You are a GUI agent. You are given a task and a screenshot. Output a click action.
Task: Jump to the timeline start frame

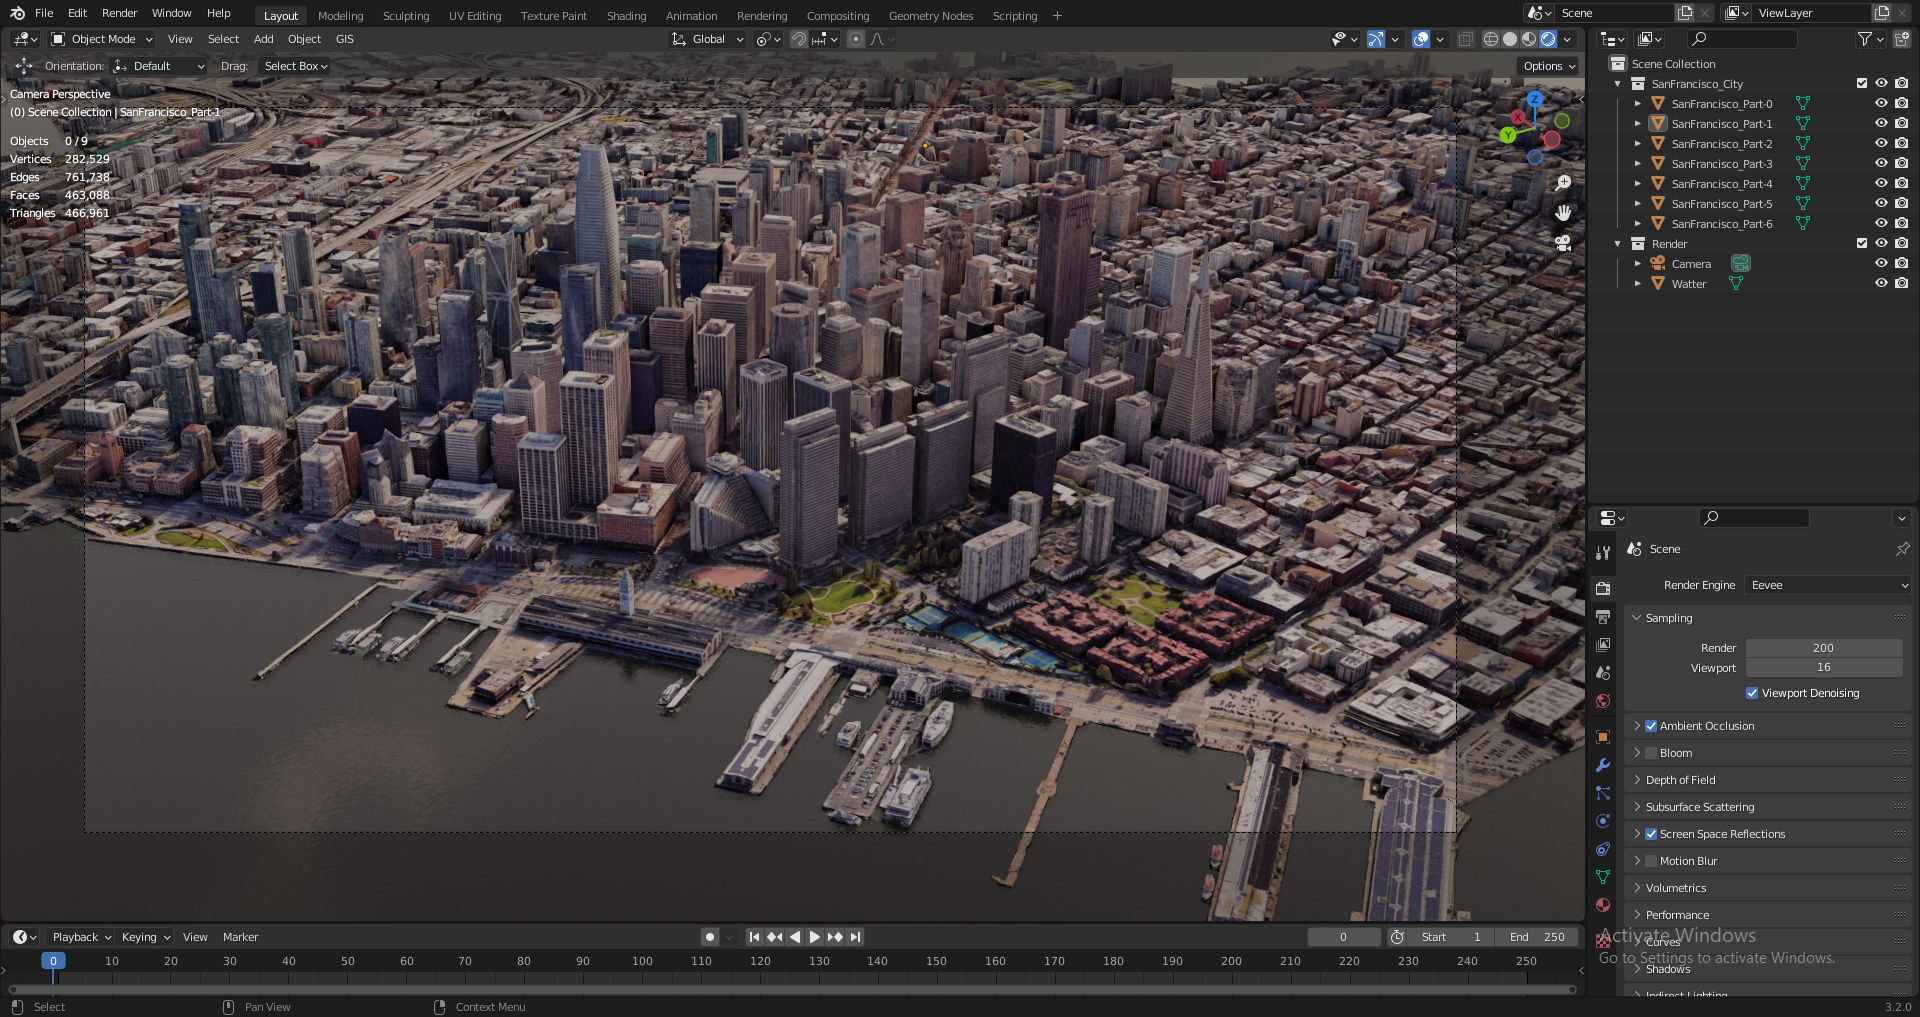click(x=754, y=937)
